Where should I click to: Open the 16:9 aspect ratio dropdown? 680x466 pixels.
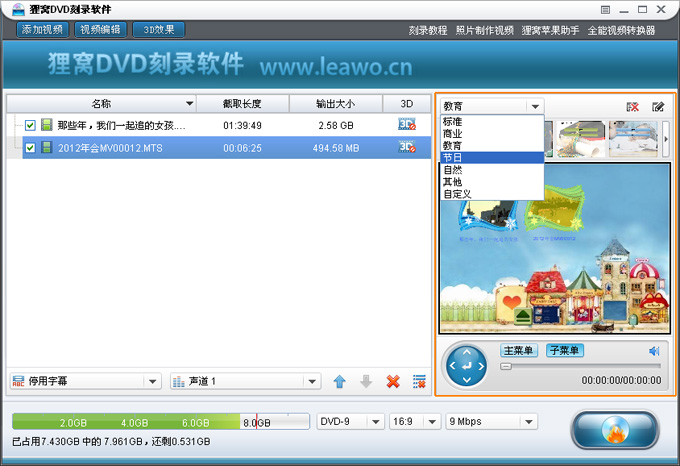point(415,421)
